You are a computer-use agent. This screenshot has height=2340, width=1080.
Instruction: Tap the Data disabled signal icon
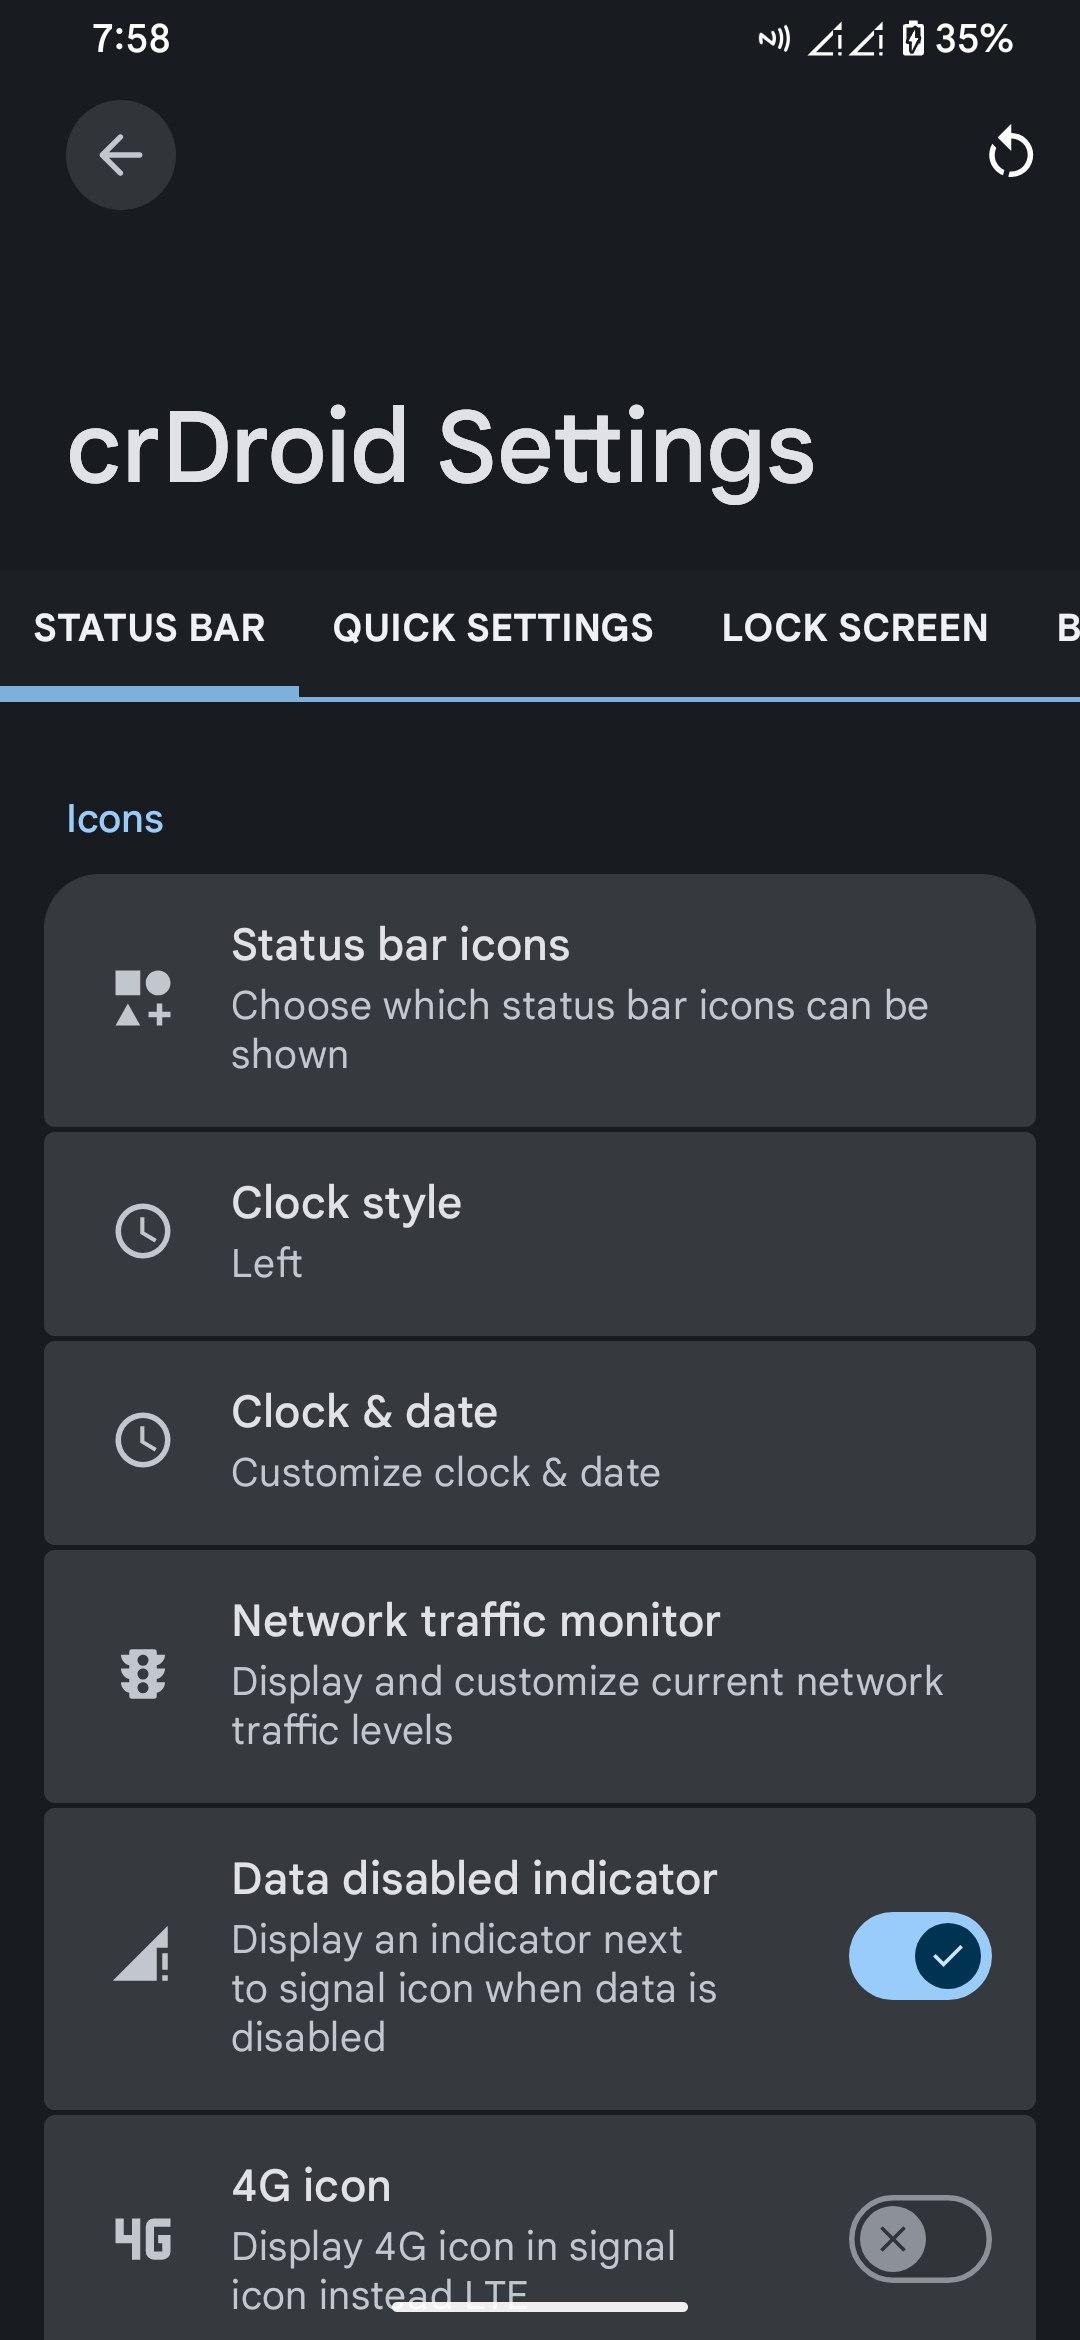point(143,1956)
